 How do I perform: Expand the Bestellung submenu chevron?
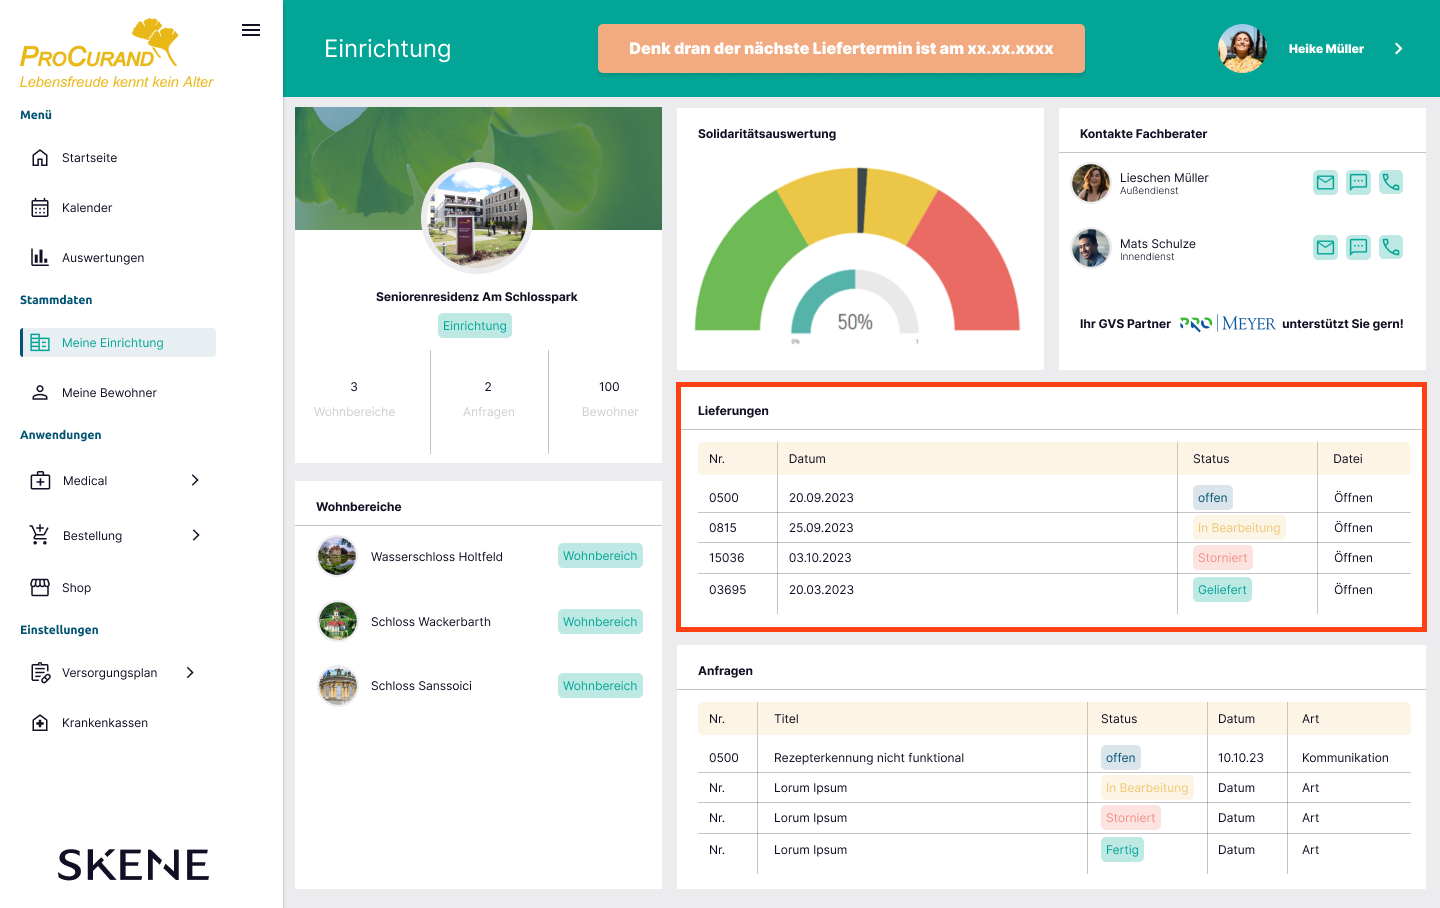coord(196,535)
